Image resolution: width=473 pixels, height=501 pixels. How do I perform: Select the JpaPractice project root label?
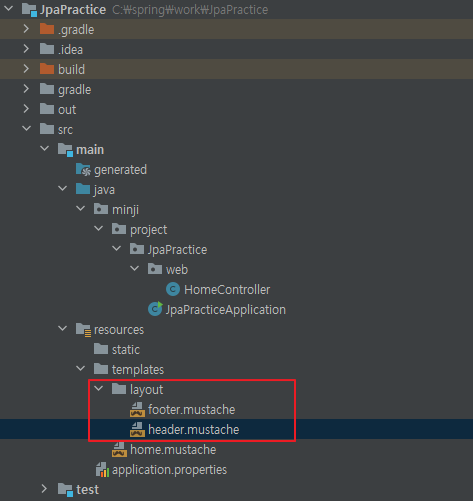73,10
